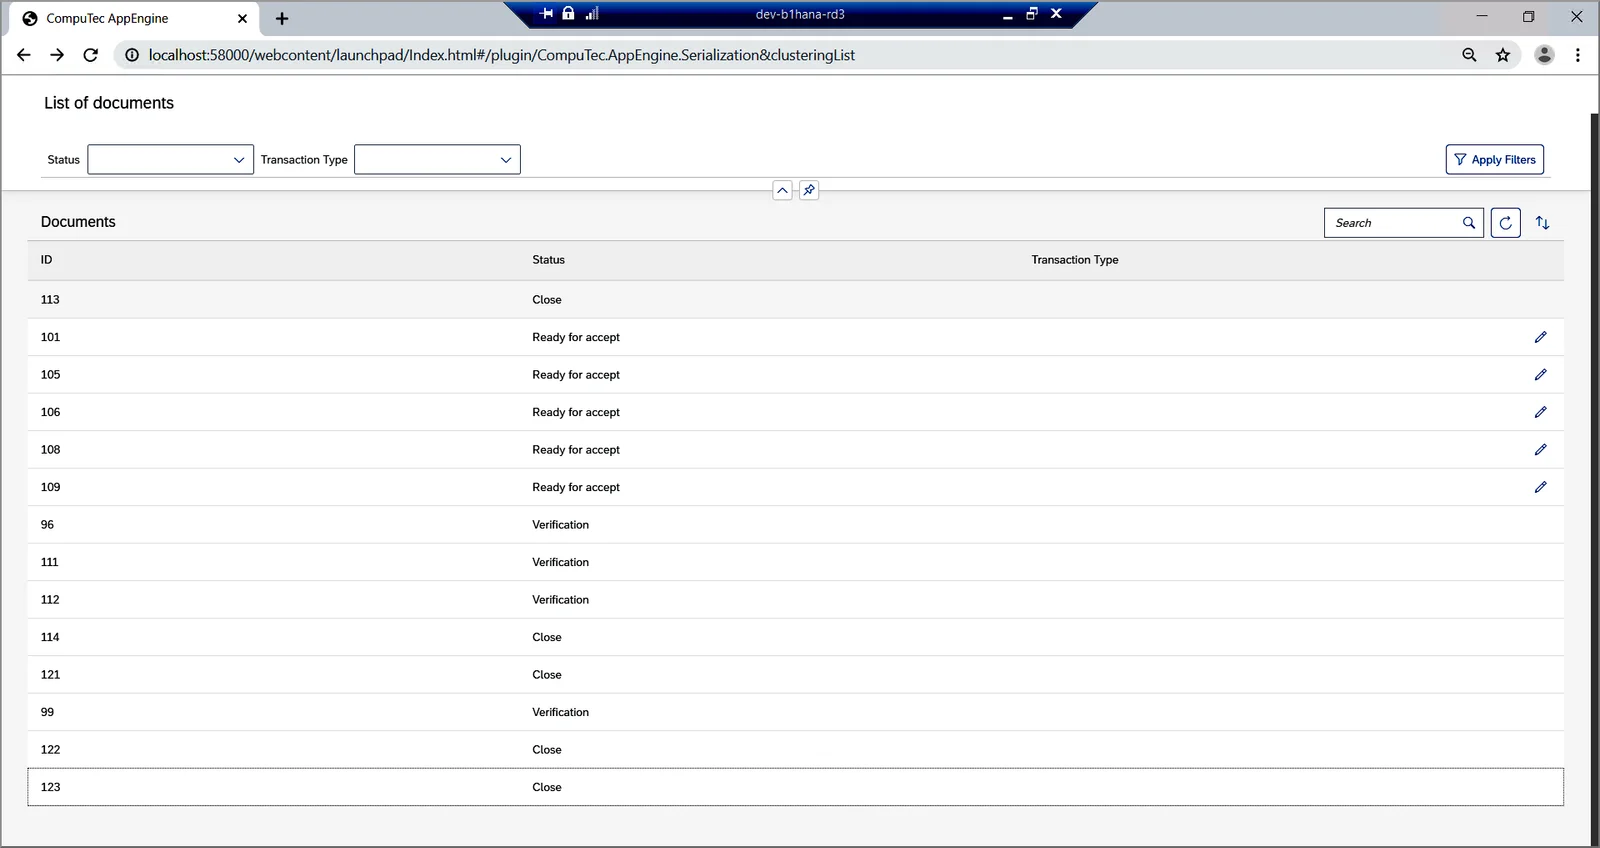Pin the remote desktop connection bar
Viewport: 1600px width, 848px height.
(546, 13)
